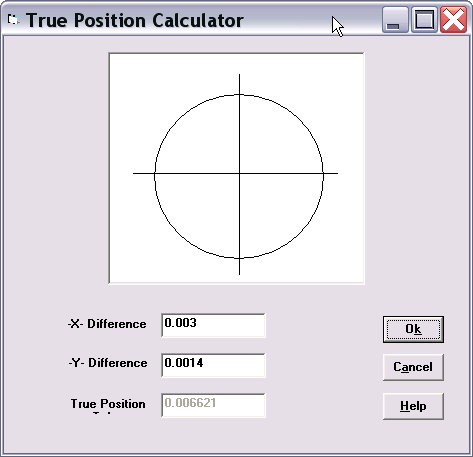Click the -Y- Difference label
The image size is (473, 457).
(x=108, y=363)
